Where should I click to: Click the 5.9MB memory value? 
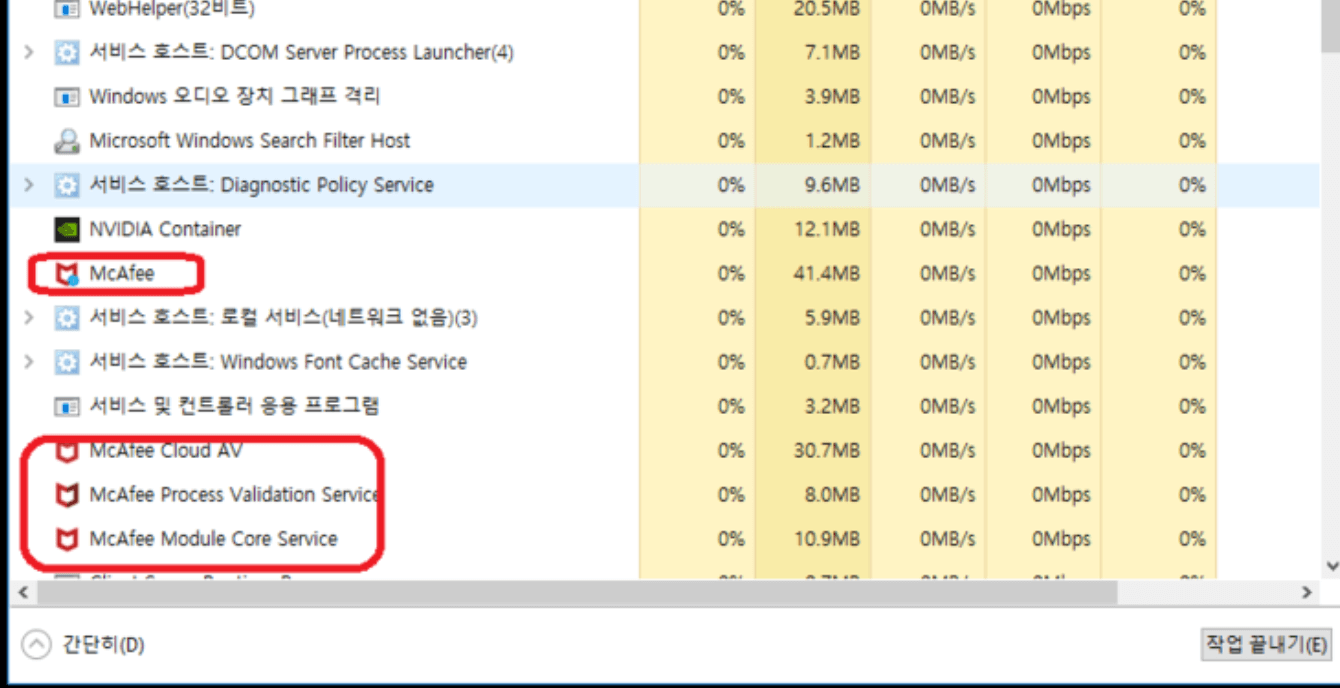(832, 318)
